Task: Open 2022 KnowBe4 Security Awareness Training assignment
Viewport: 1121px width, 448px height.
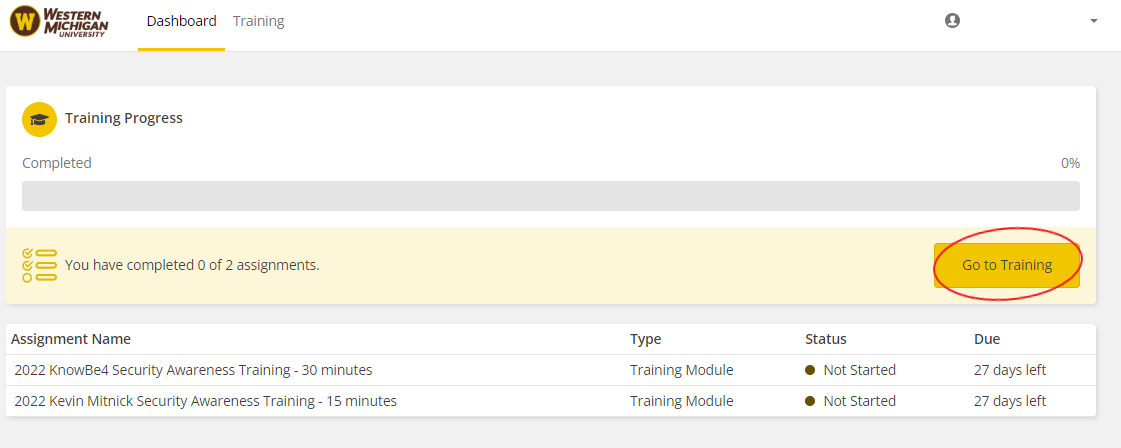Action: point(193,370)
